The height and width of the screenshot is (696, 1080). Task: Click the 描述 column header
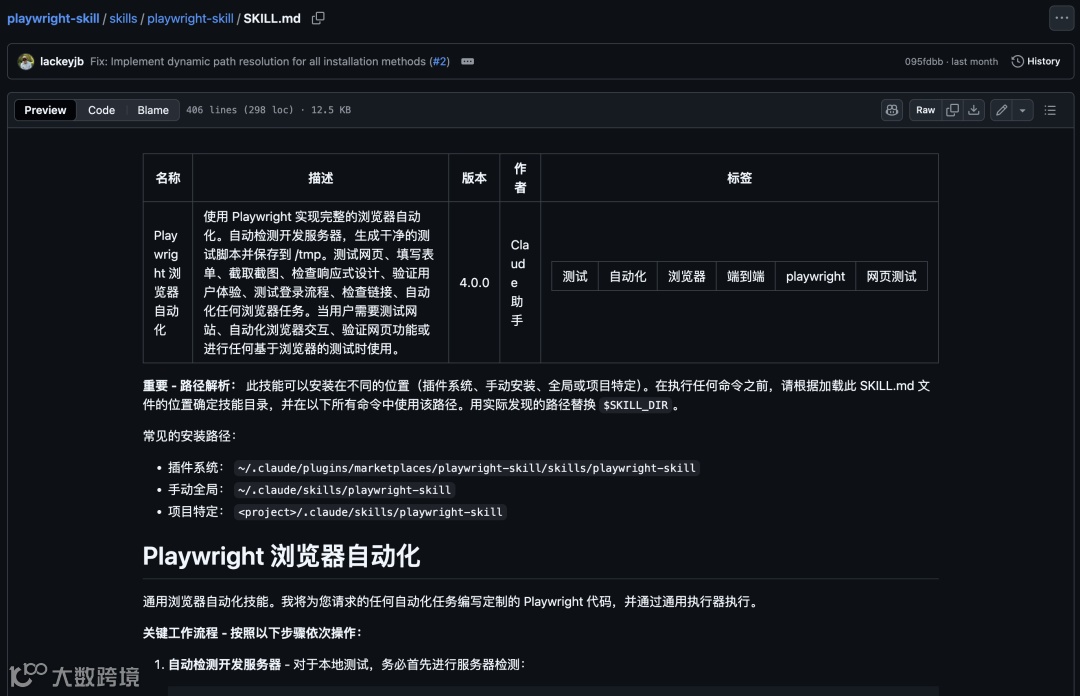click(x=320, y=178)
